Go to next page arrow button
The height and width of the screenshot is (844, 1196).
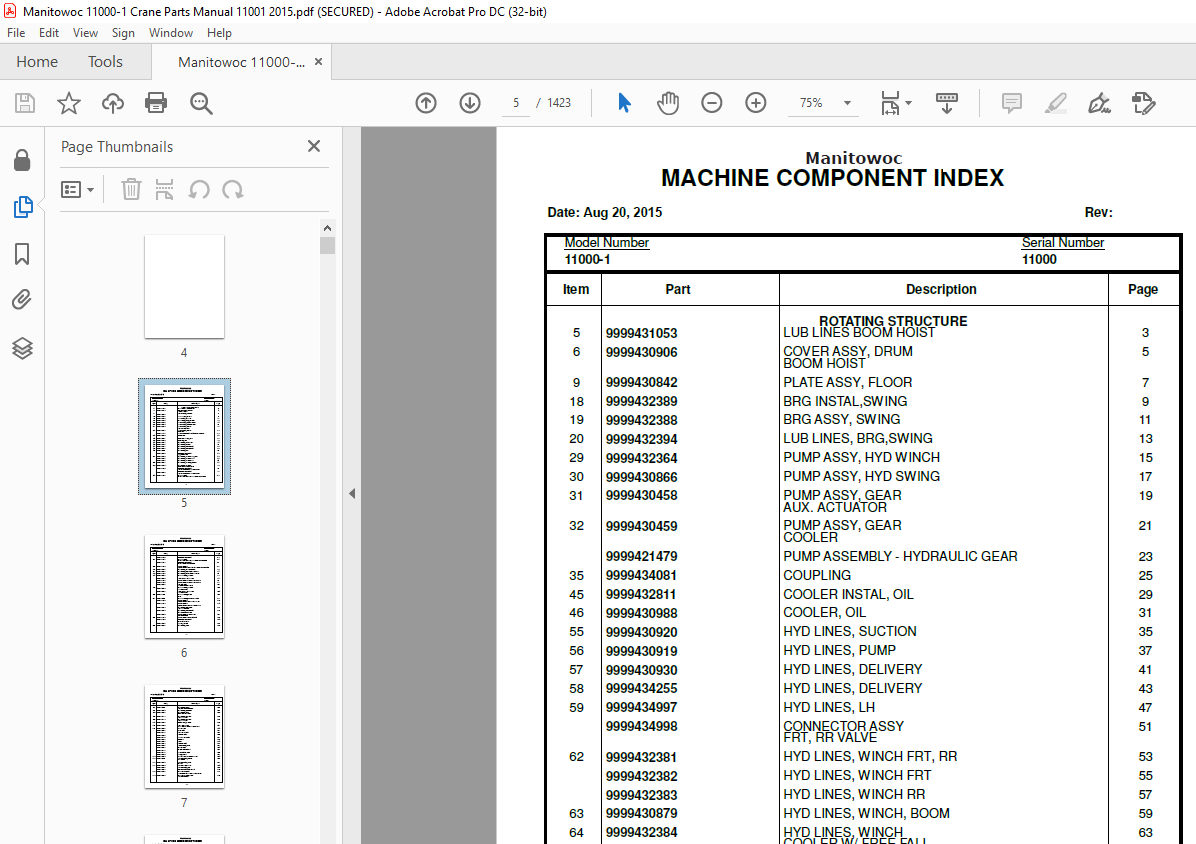coord(470,103)
